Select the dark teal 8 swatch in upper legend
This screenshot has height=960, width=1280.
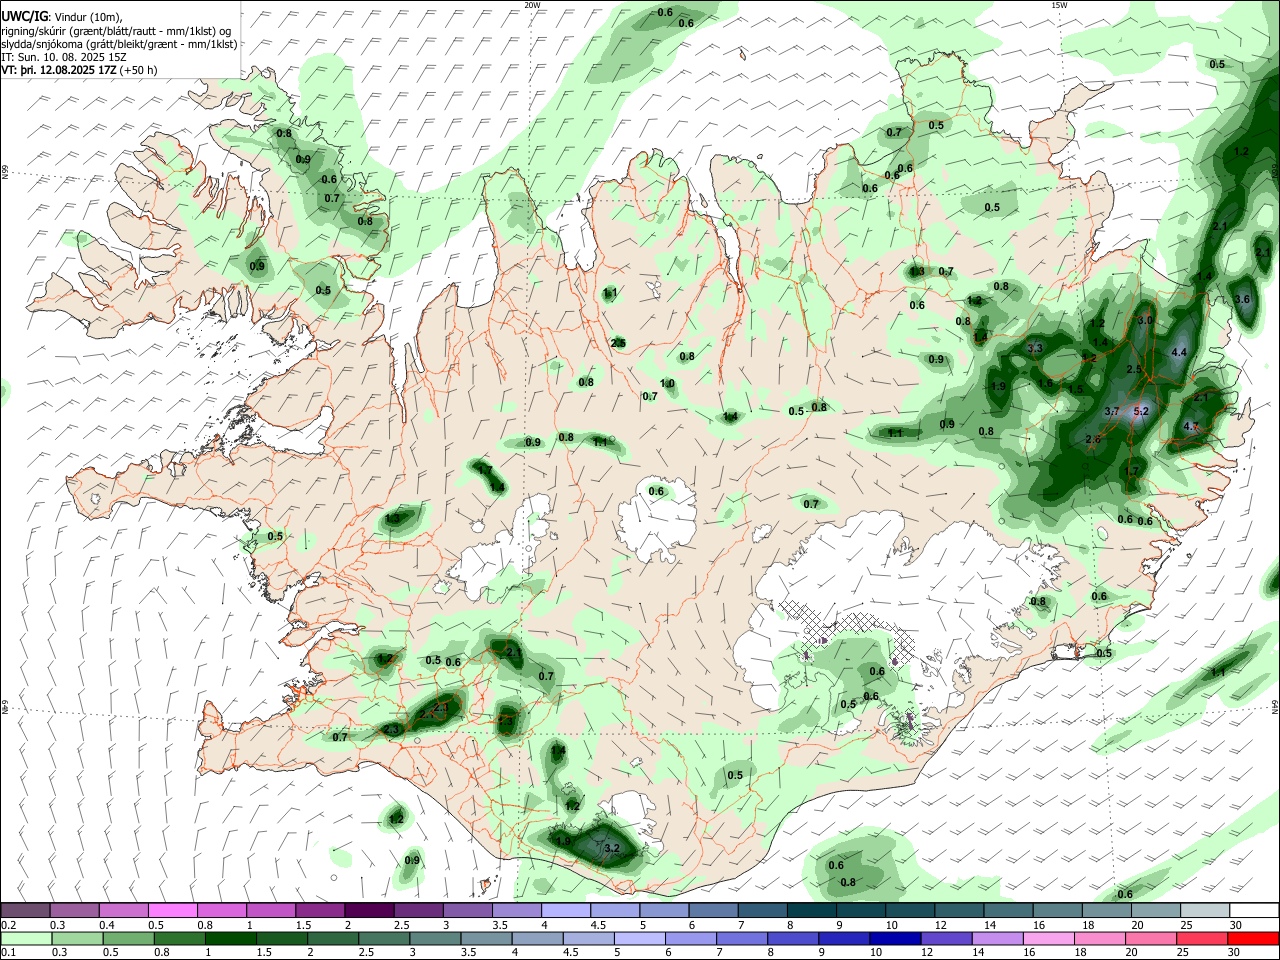pos(813,910)
